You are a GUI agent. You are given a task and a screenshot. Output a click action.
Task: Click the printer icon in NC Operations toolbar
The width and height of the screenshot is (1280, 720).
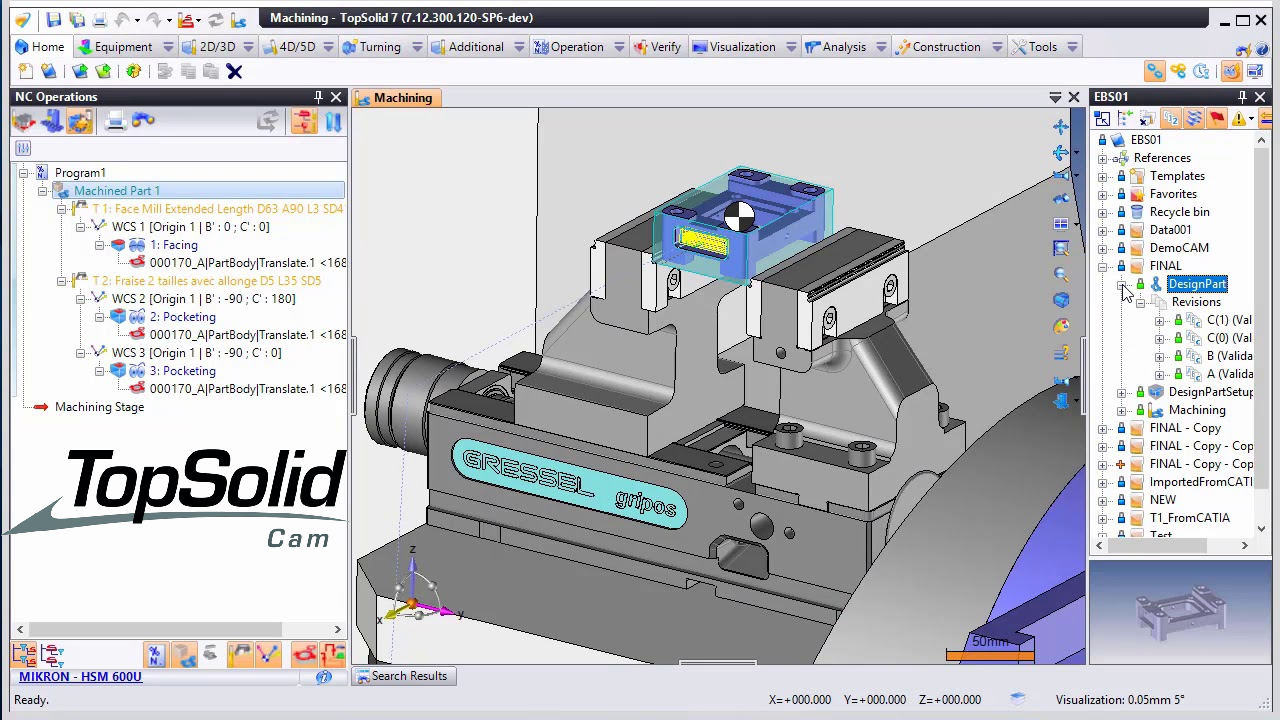(x=115, y=121)
